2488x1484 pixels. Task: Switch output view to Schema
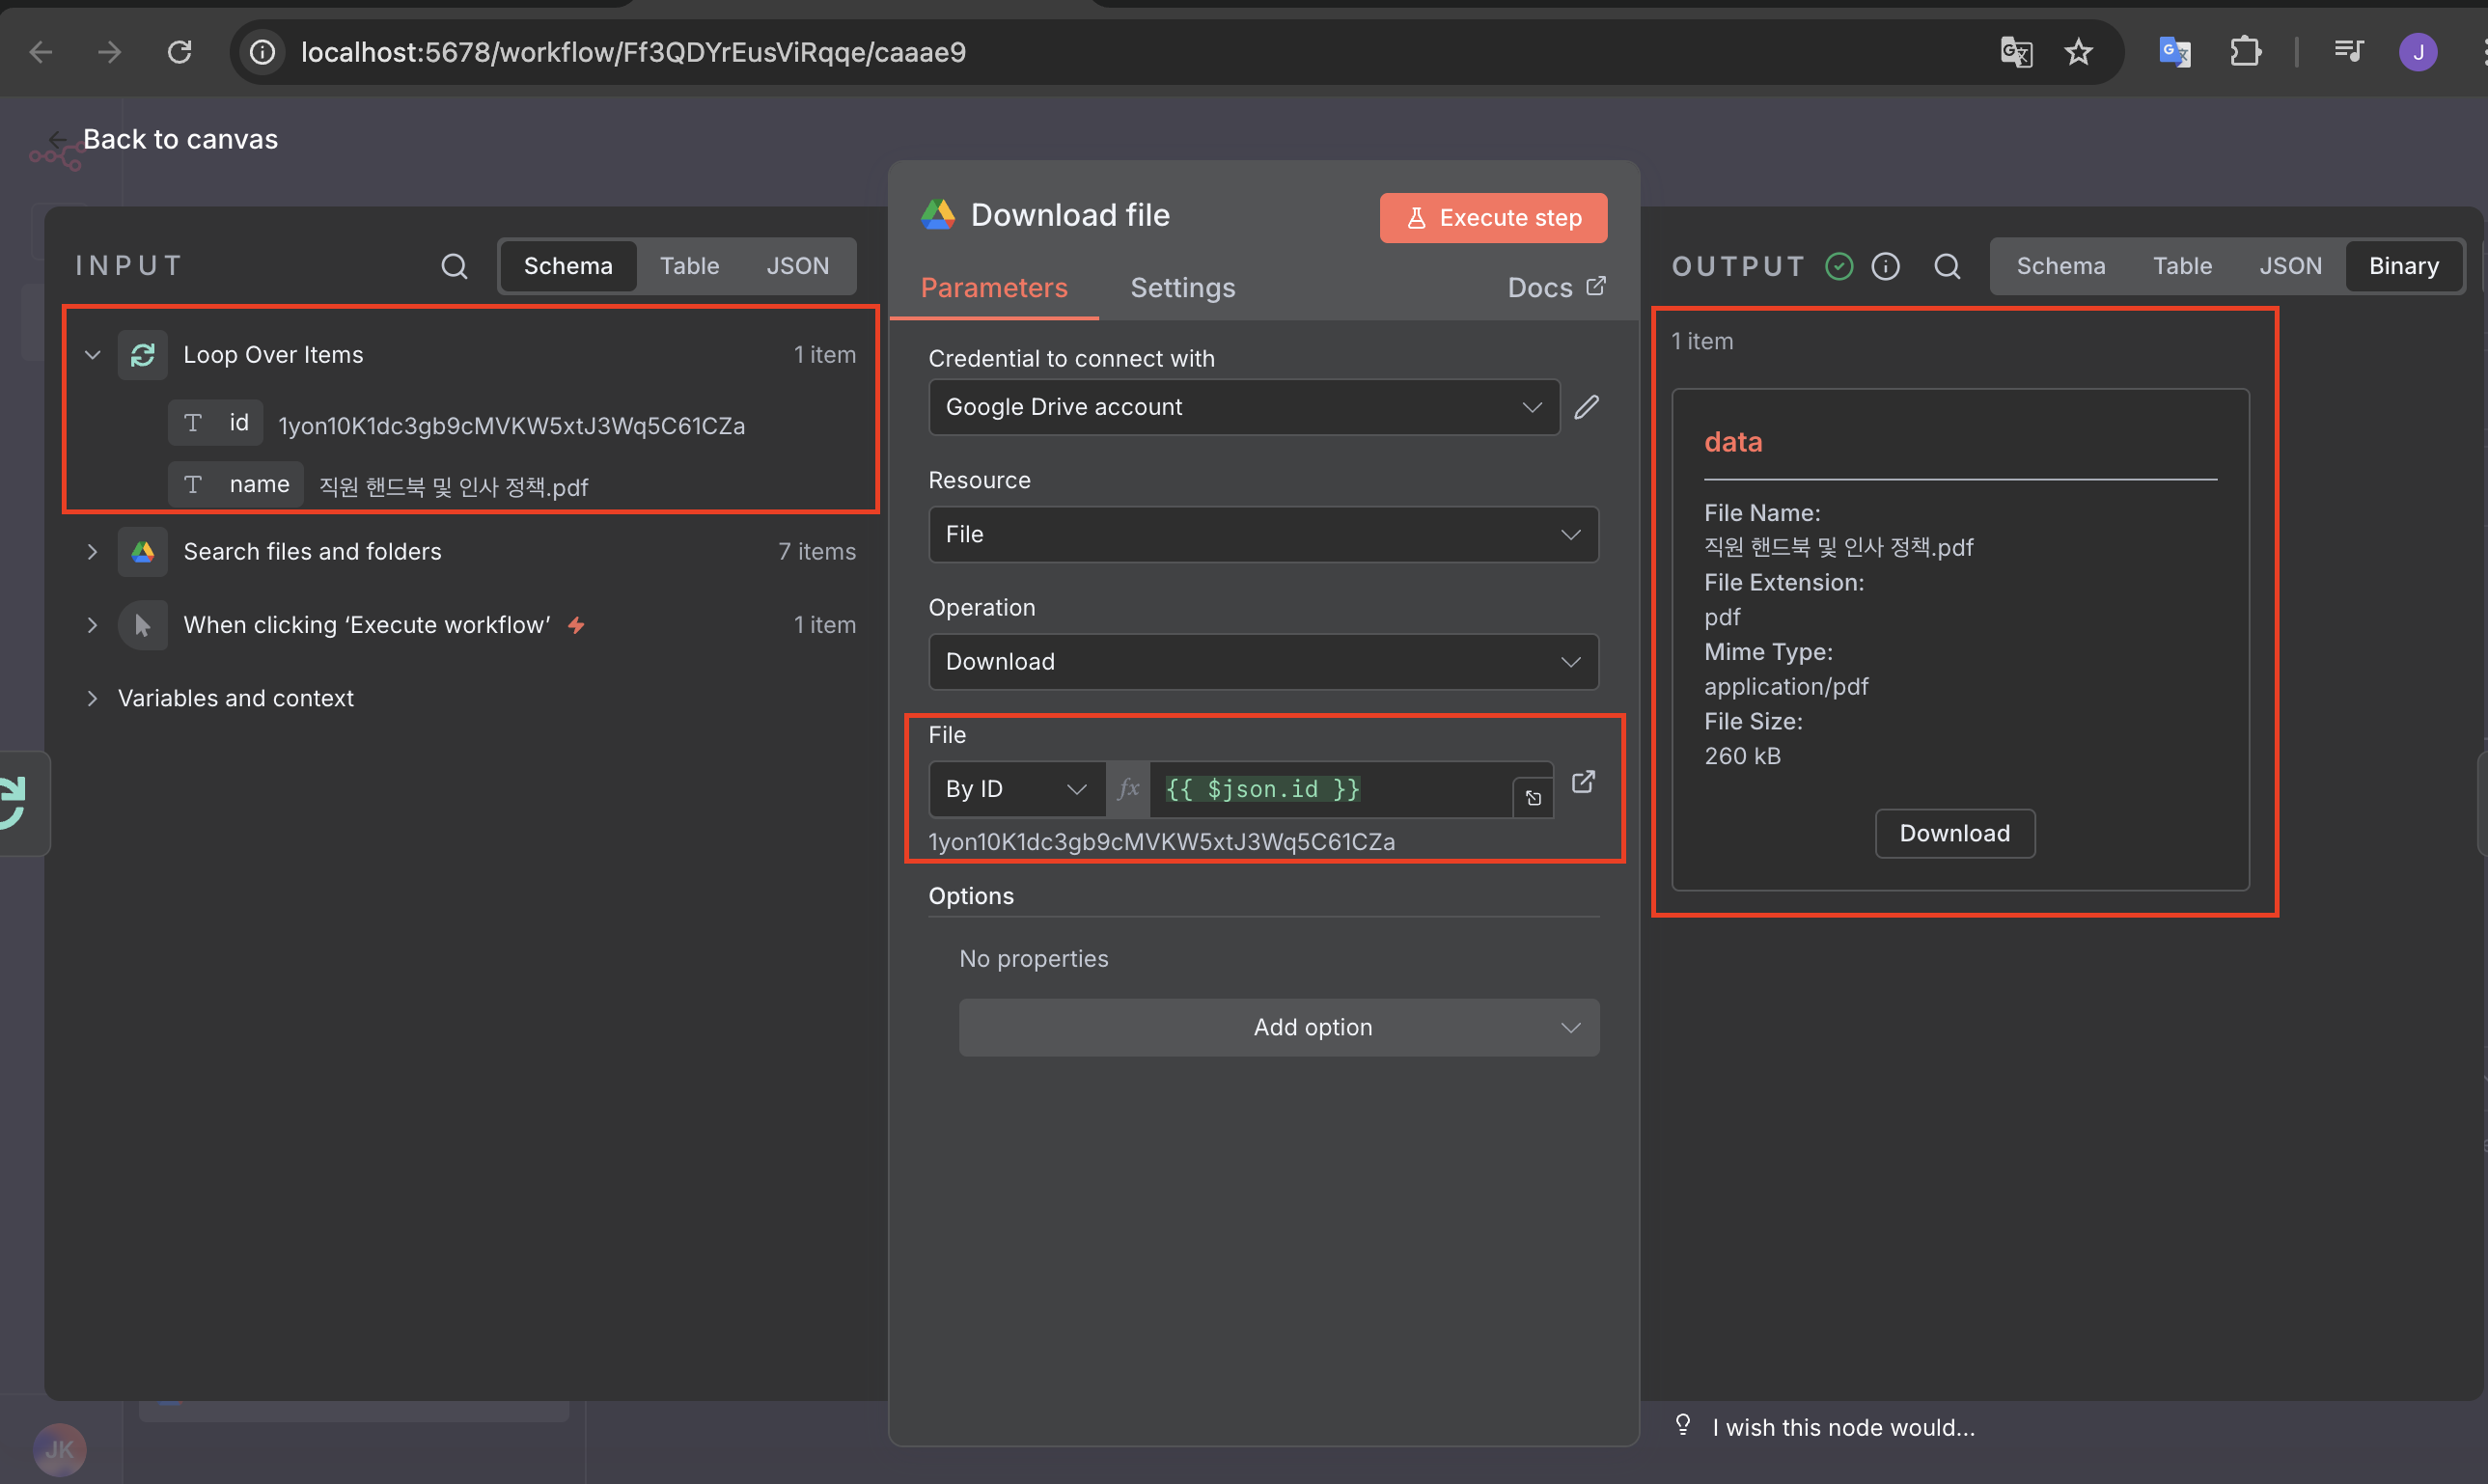2060,266
